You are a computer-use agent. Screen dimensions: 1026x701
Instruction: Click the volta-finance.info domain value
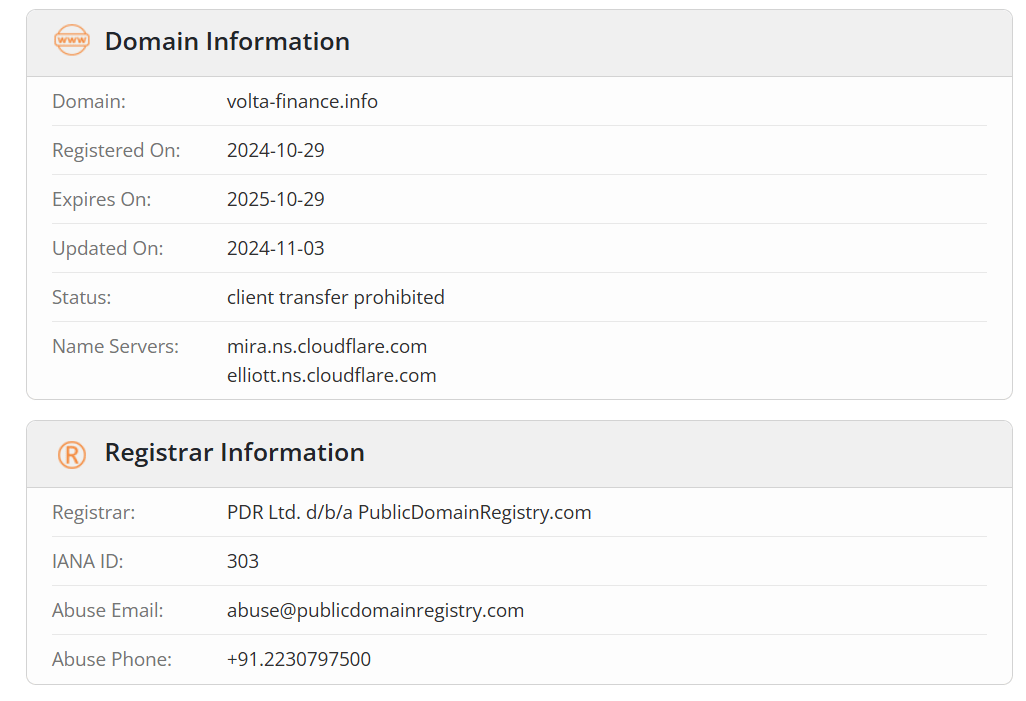pos(302,101)
